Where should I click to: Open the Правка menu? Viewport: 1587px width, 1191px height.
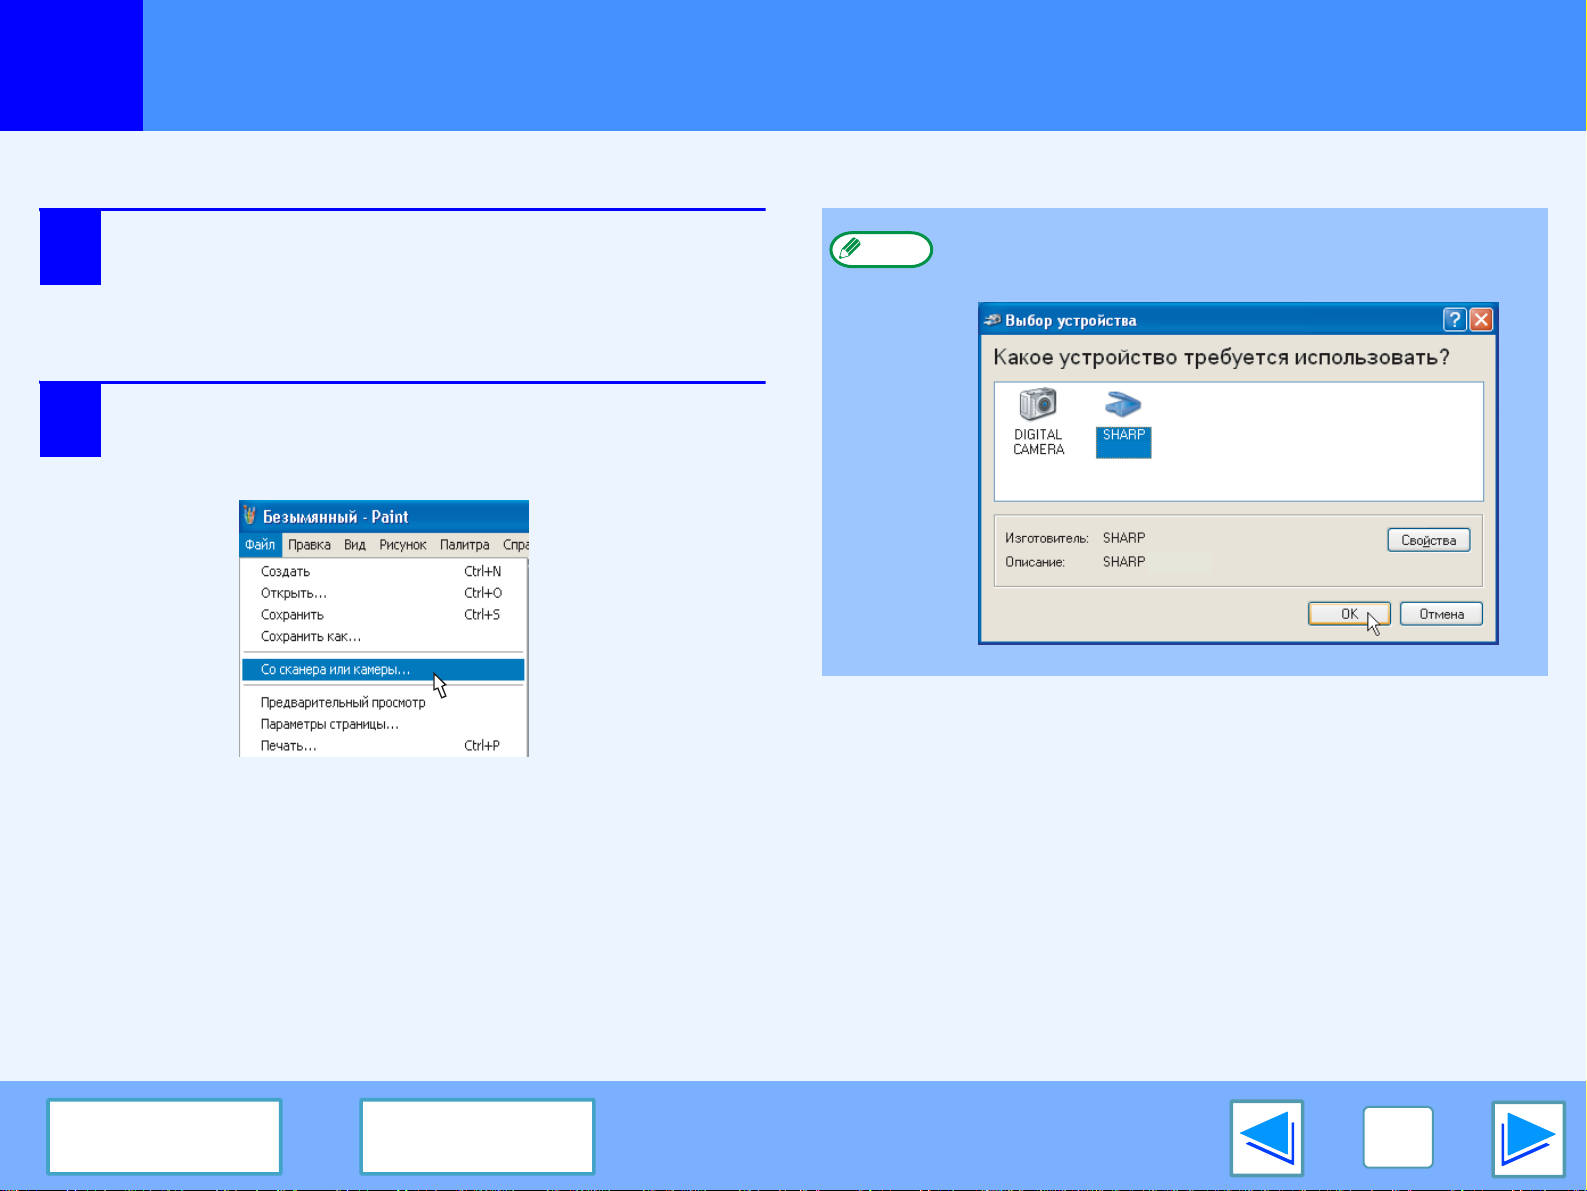click(309, 545)
